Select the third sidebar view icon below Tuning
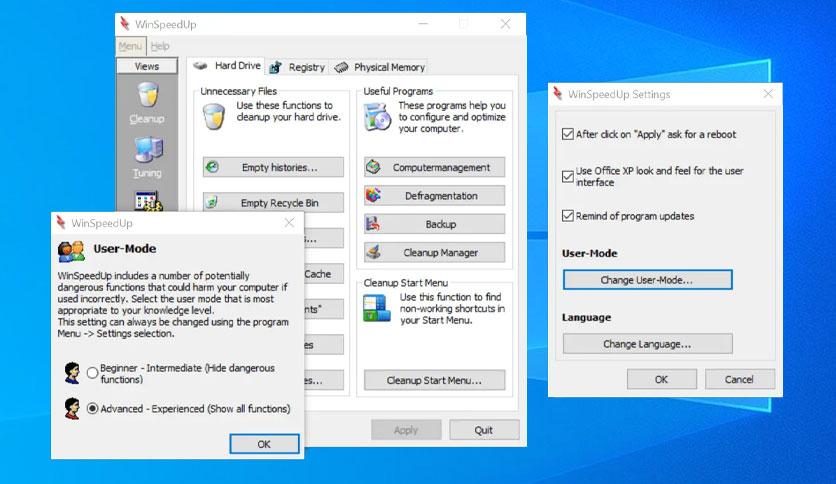 (x=148, y=201)
